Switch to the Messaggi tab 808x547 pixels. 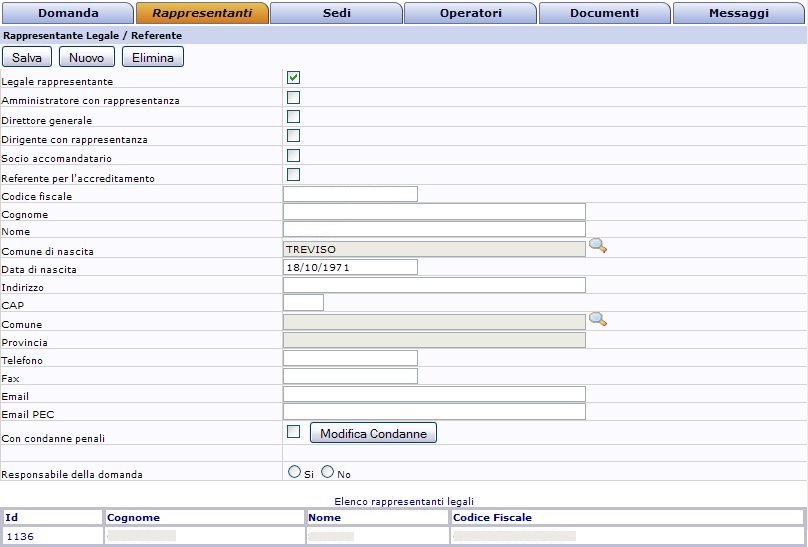coord(739,13)
